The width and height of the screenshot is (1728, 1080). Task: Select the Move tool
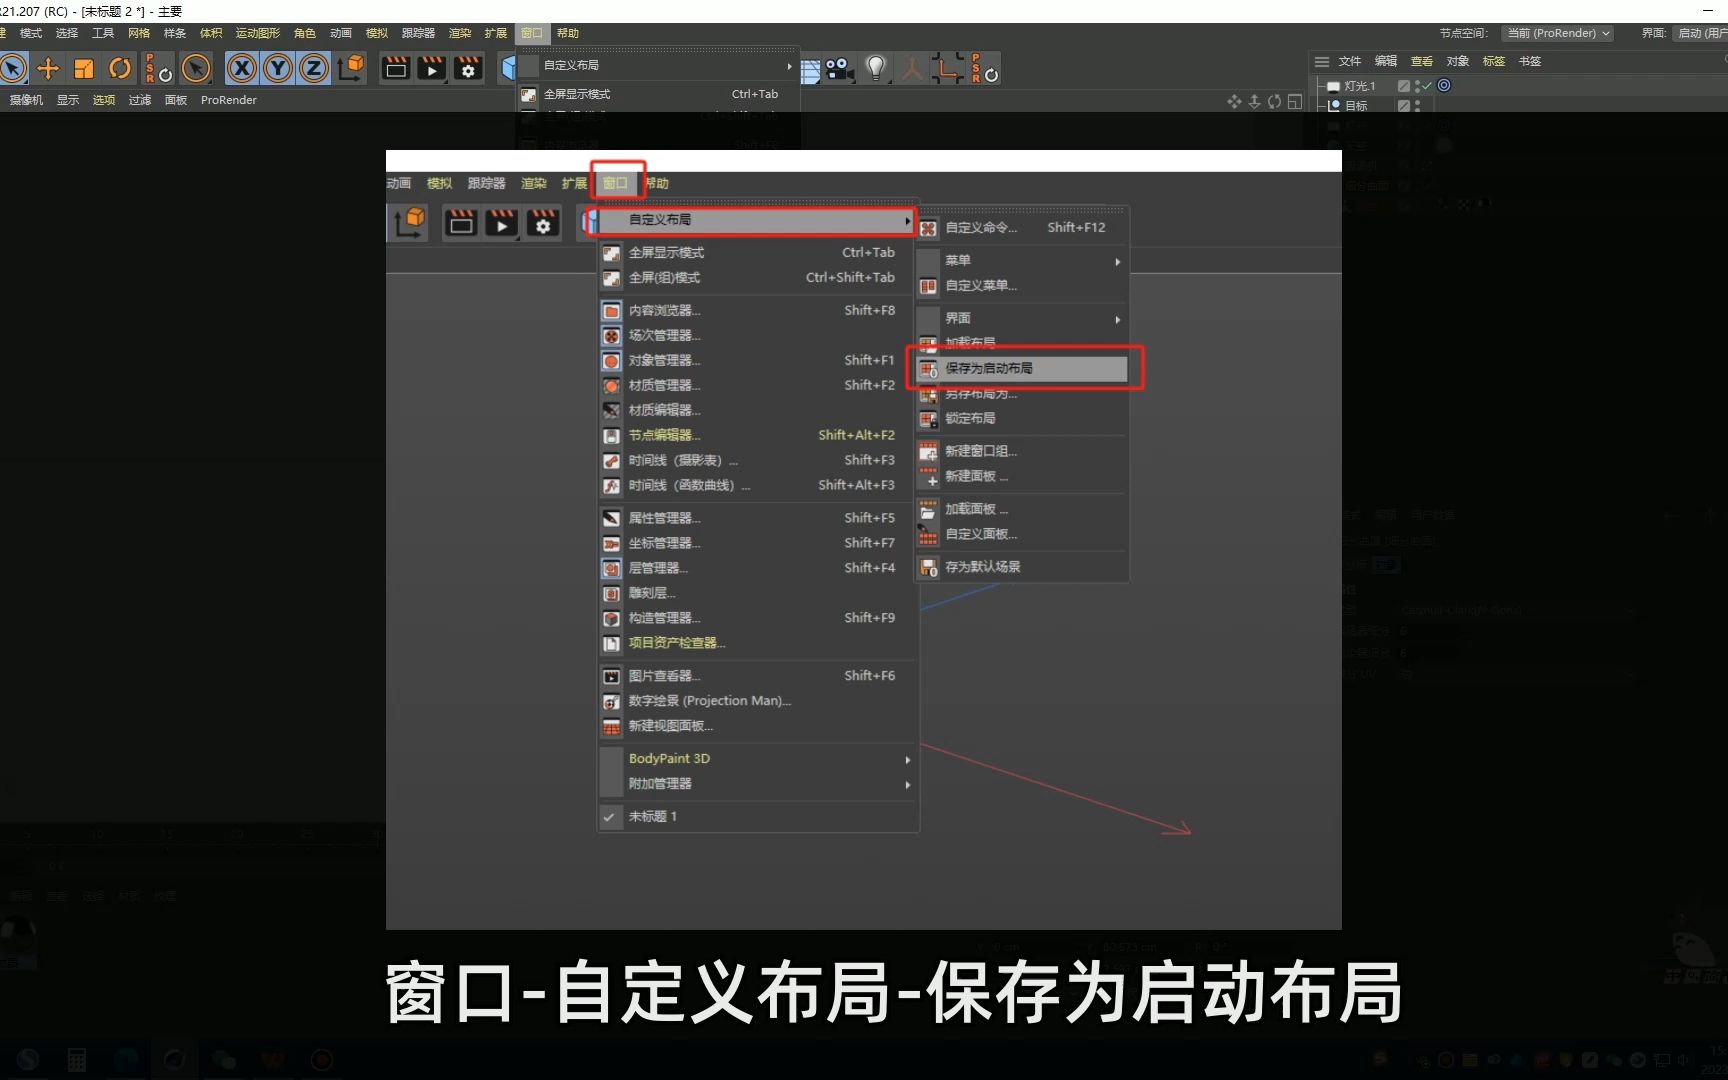(x=48, y=68)
